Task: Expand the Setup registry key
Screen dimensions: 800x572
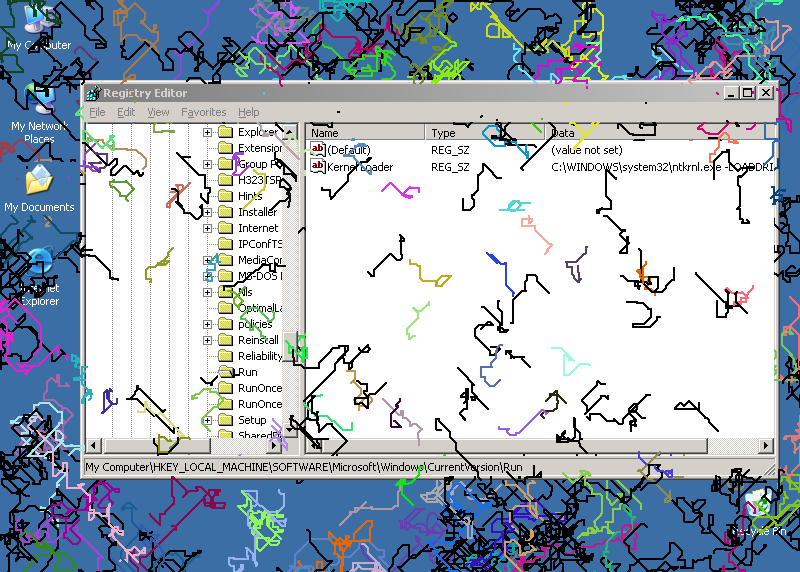Action: 207,420
